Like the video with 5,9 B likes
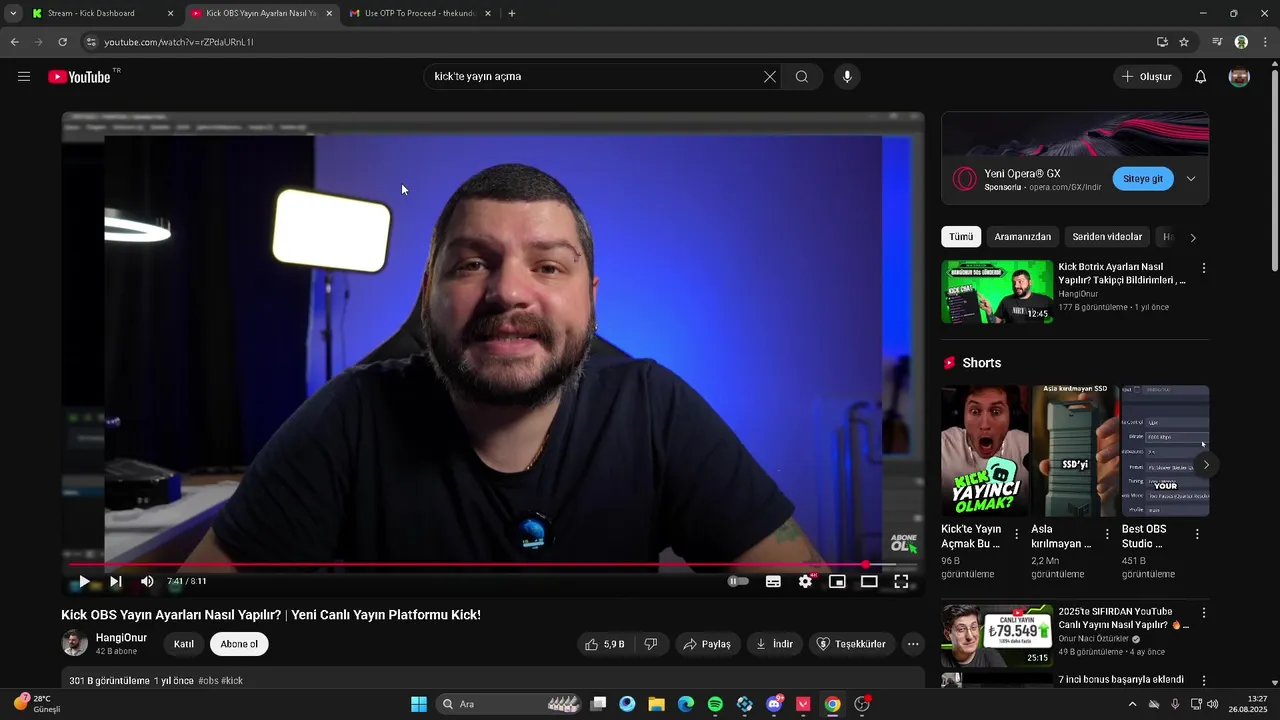 tap(605, 644)
